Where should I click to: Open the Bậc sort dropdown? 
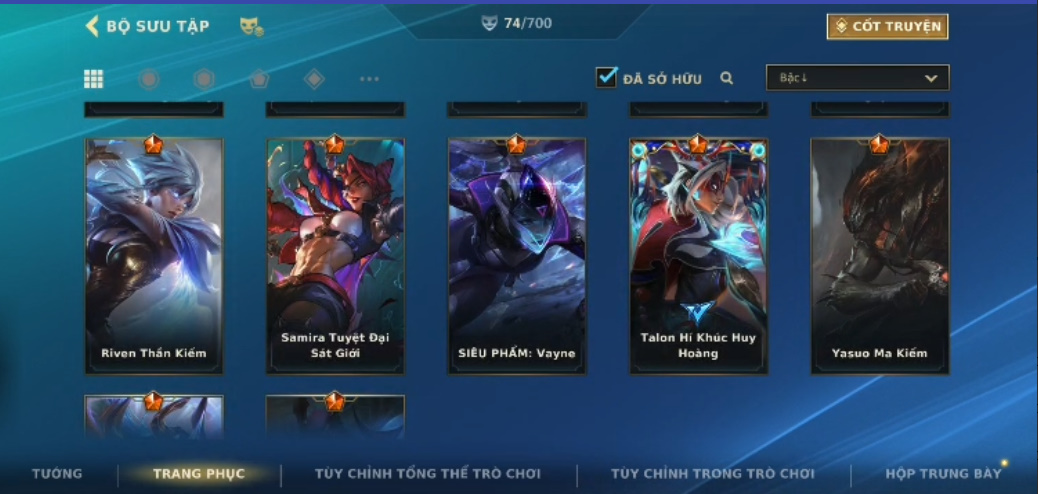(857, 77)
